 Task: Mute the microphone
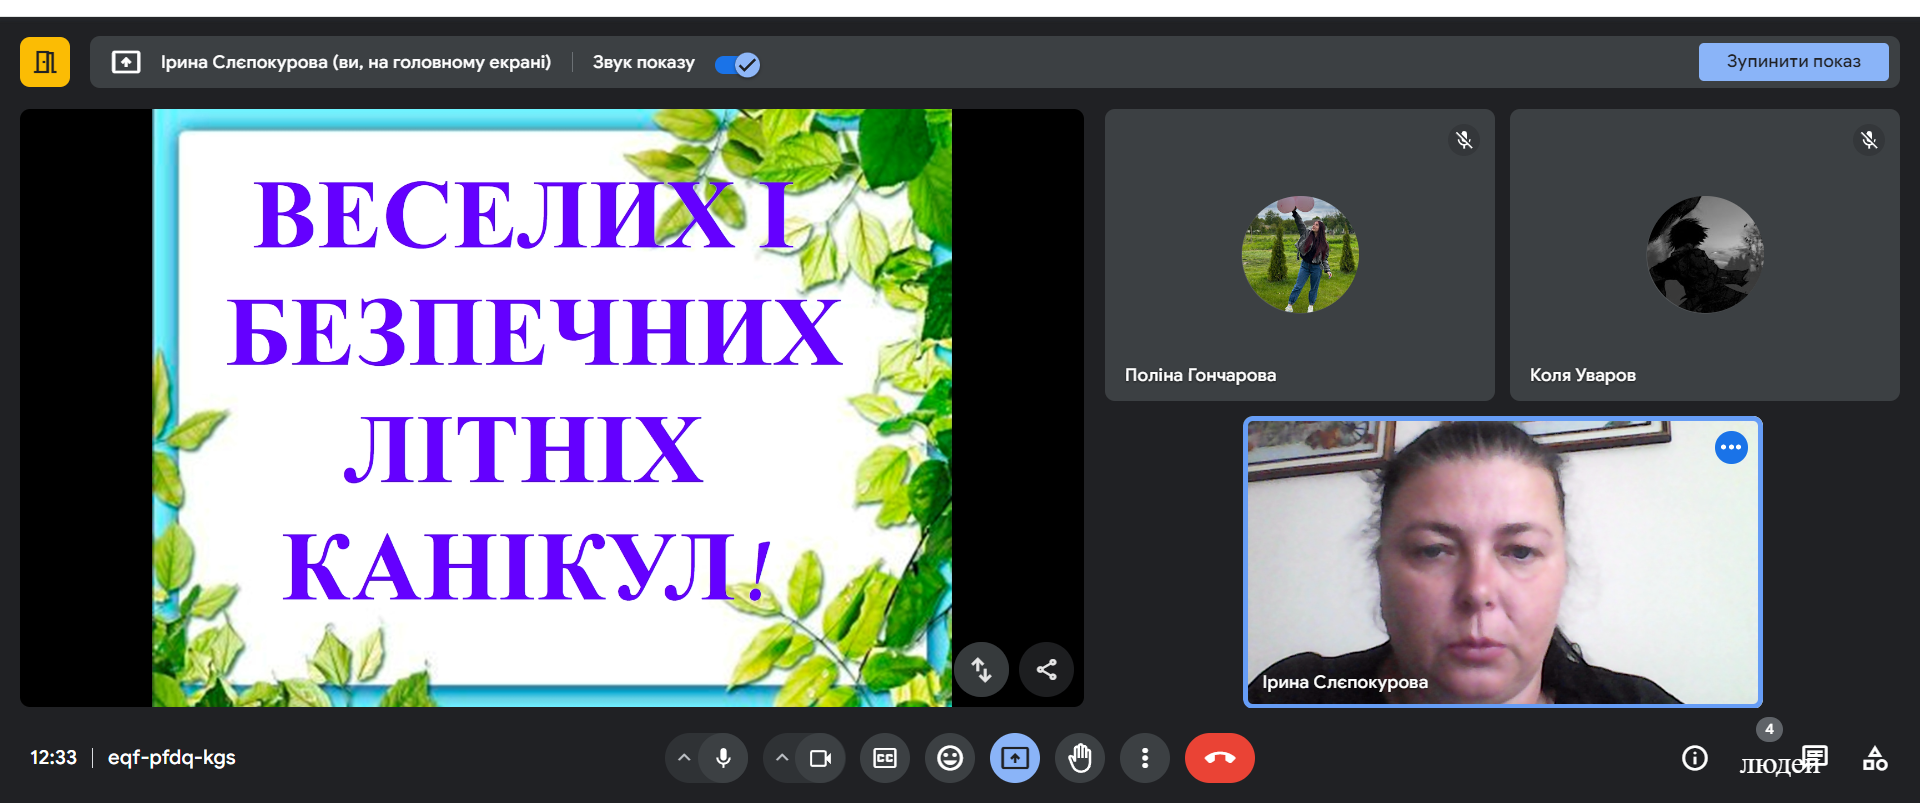(x=723, y=758)
